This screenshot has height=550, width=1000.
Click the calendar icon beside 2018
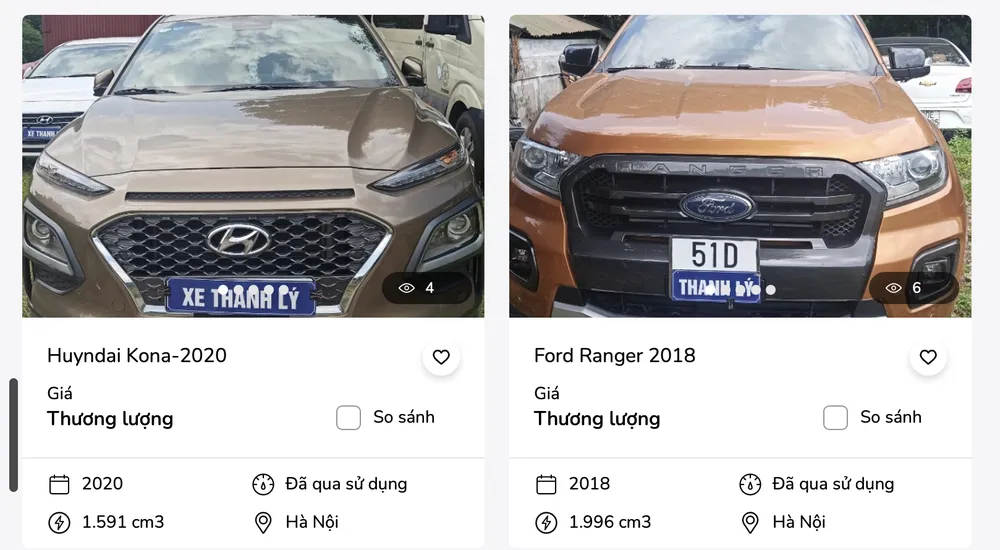pyautogui.click(x=546, y=484)
